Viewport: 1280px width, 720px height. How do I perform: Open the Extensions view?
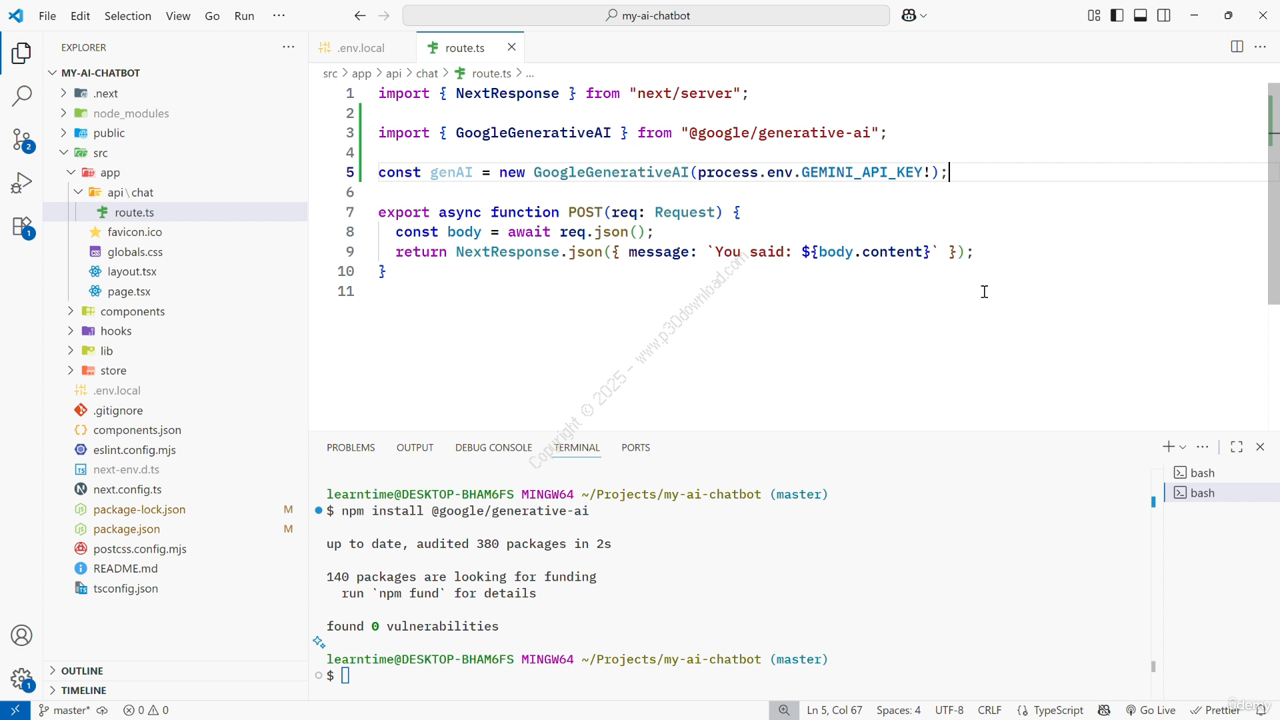(21, 227)
